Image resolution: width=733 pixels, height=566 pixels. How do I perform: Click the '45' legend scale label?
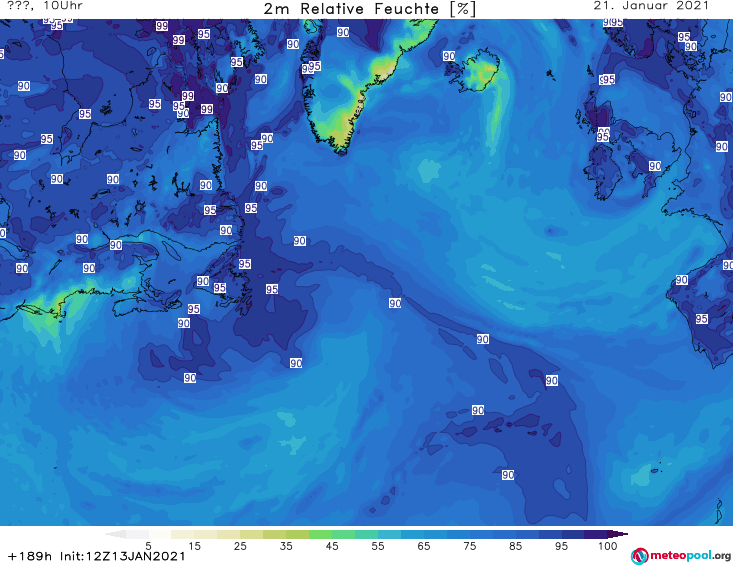coord(332,546)
